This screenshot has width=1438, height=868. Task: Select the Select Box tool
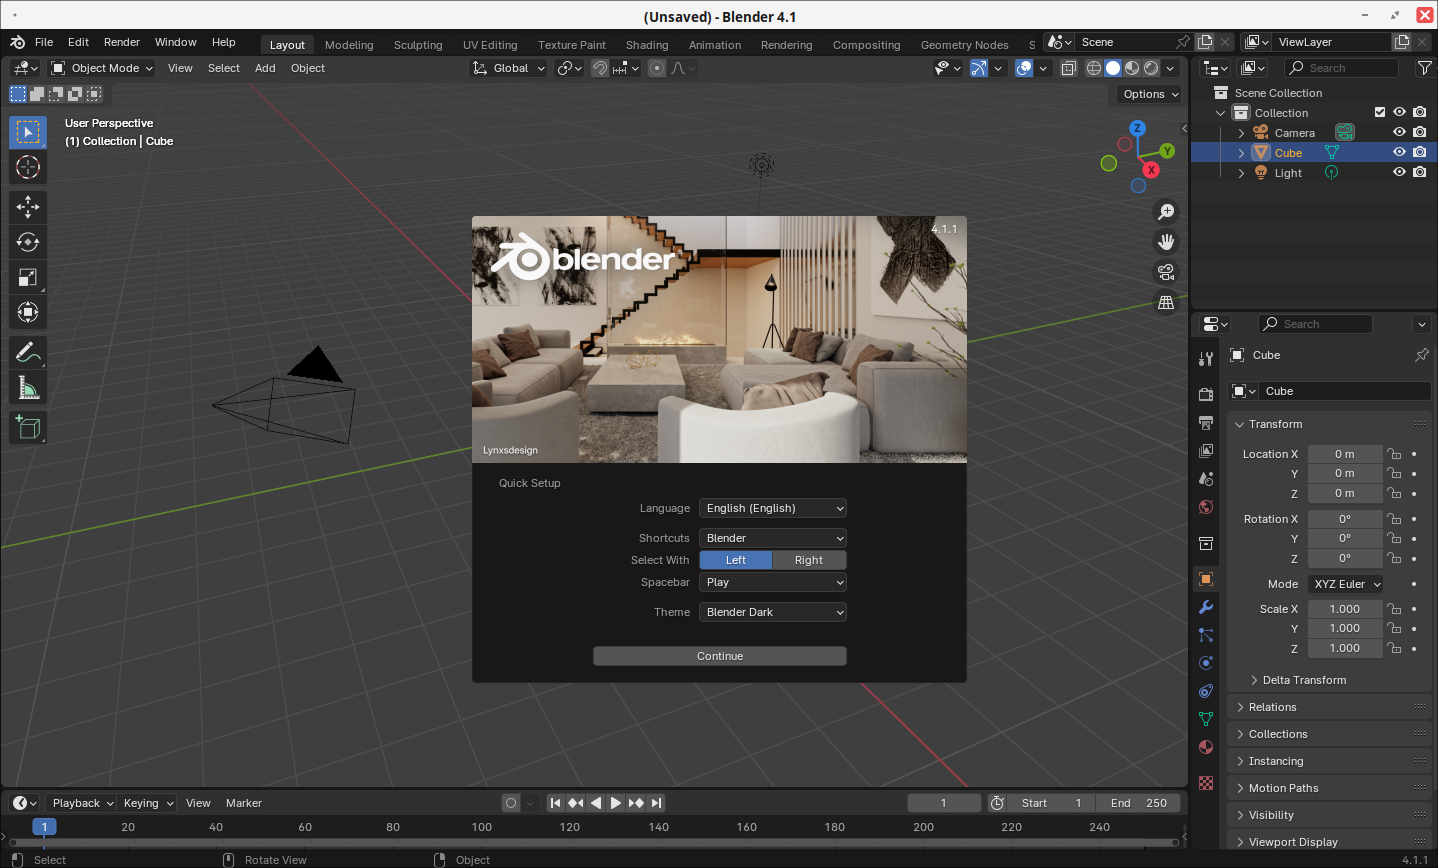coord(28,132)
